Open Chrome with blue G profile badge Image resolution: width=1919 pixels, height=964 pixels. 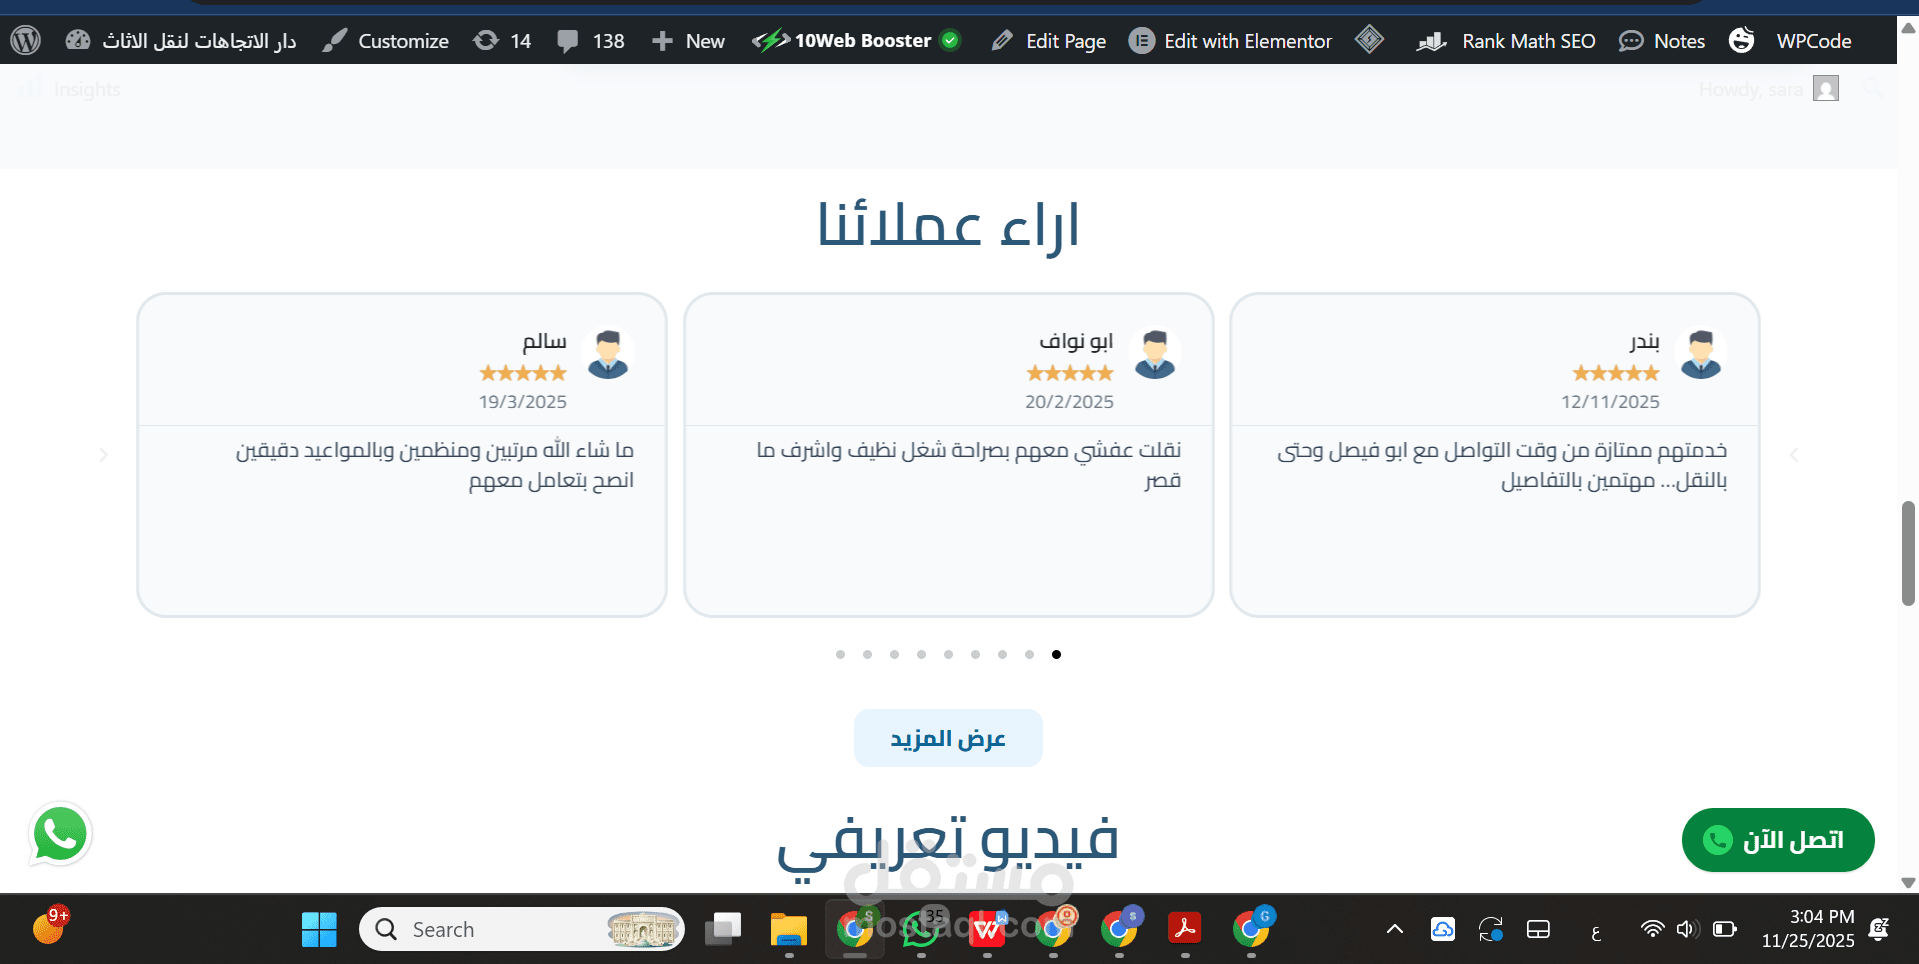(1252, 929)
